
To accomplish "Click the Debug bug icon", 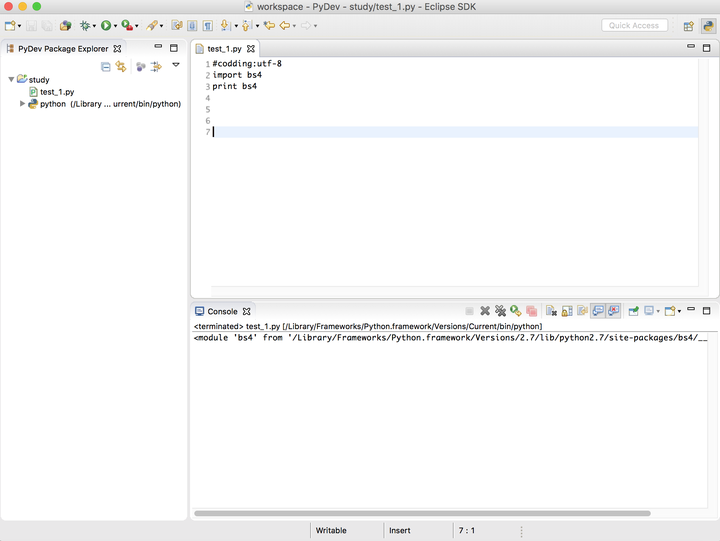I will 85,26.
